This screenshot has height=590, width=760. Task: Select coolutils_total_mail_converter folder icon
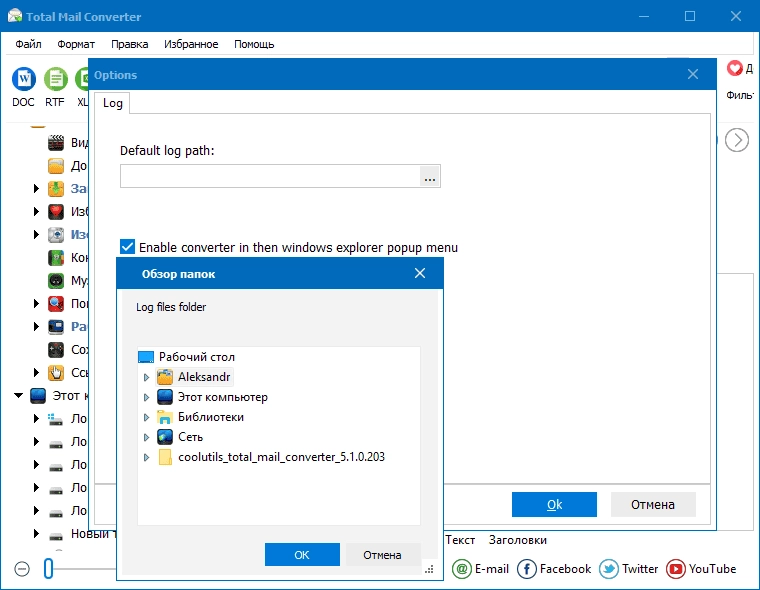tap(165, 457)
